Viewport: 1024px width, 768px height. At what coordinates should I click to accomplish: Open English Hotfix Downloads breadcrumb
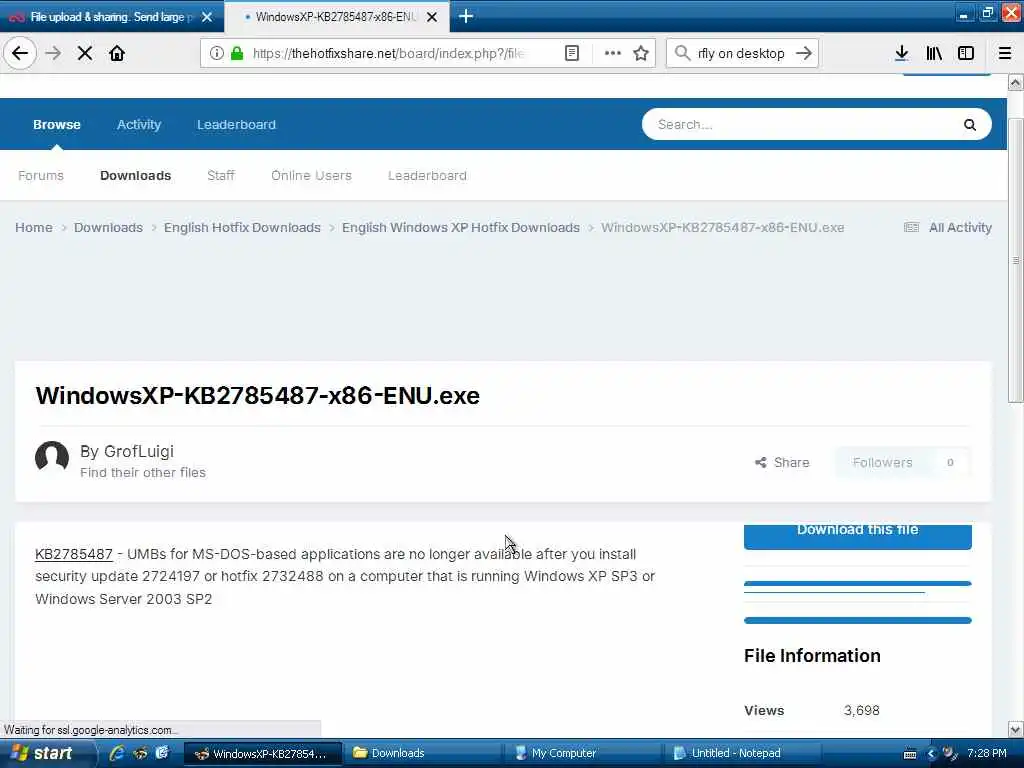(x=242, y=227)
